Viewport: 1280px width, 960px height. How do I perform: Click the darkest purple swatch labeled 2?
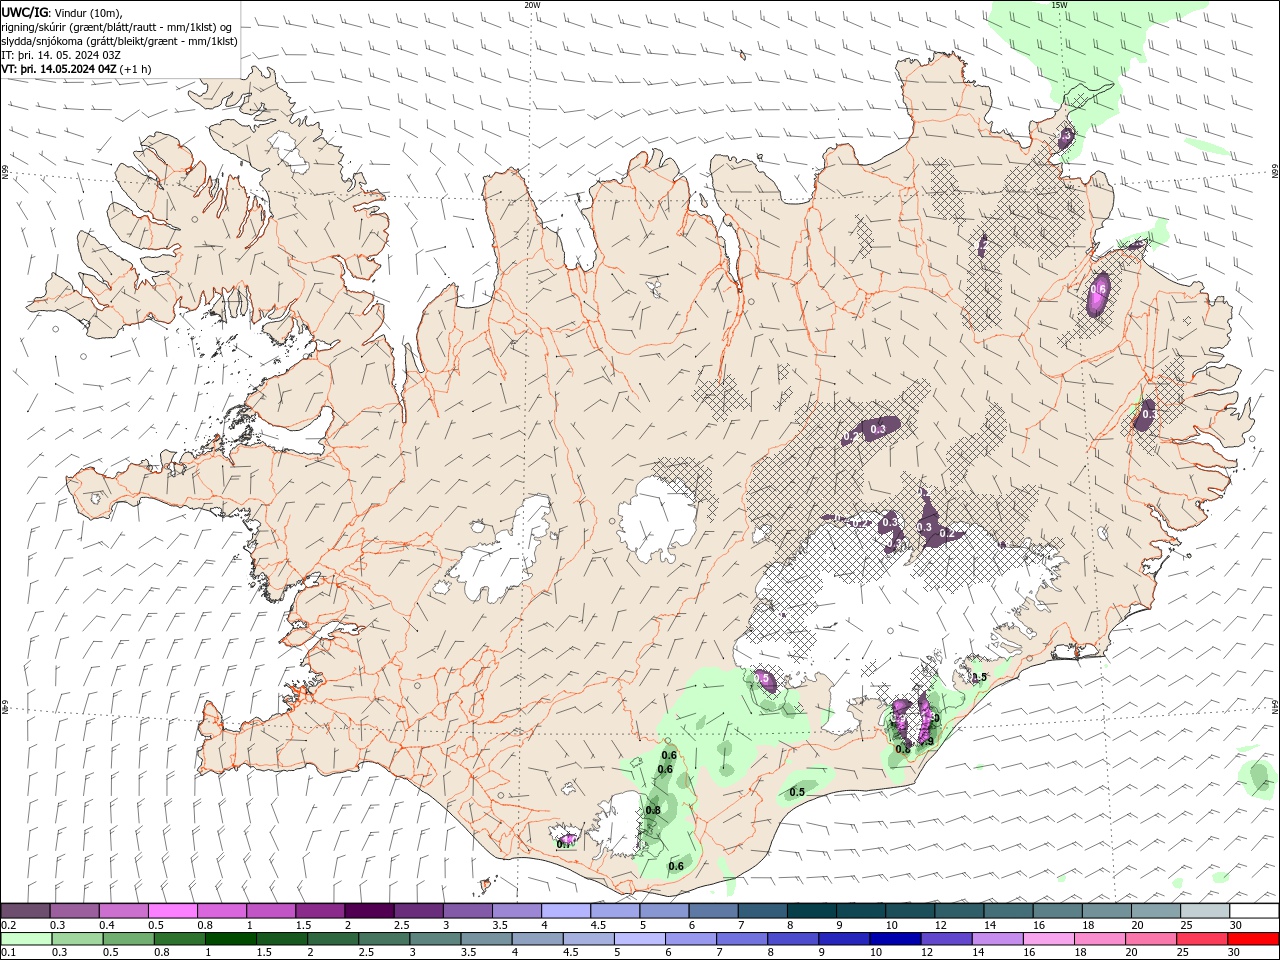coord(369,911)
